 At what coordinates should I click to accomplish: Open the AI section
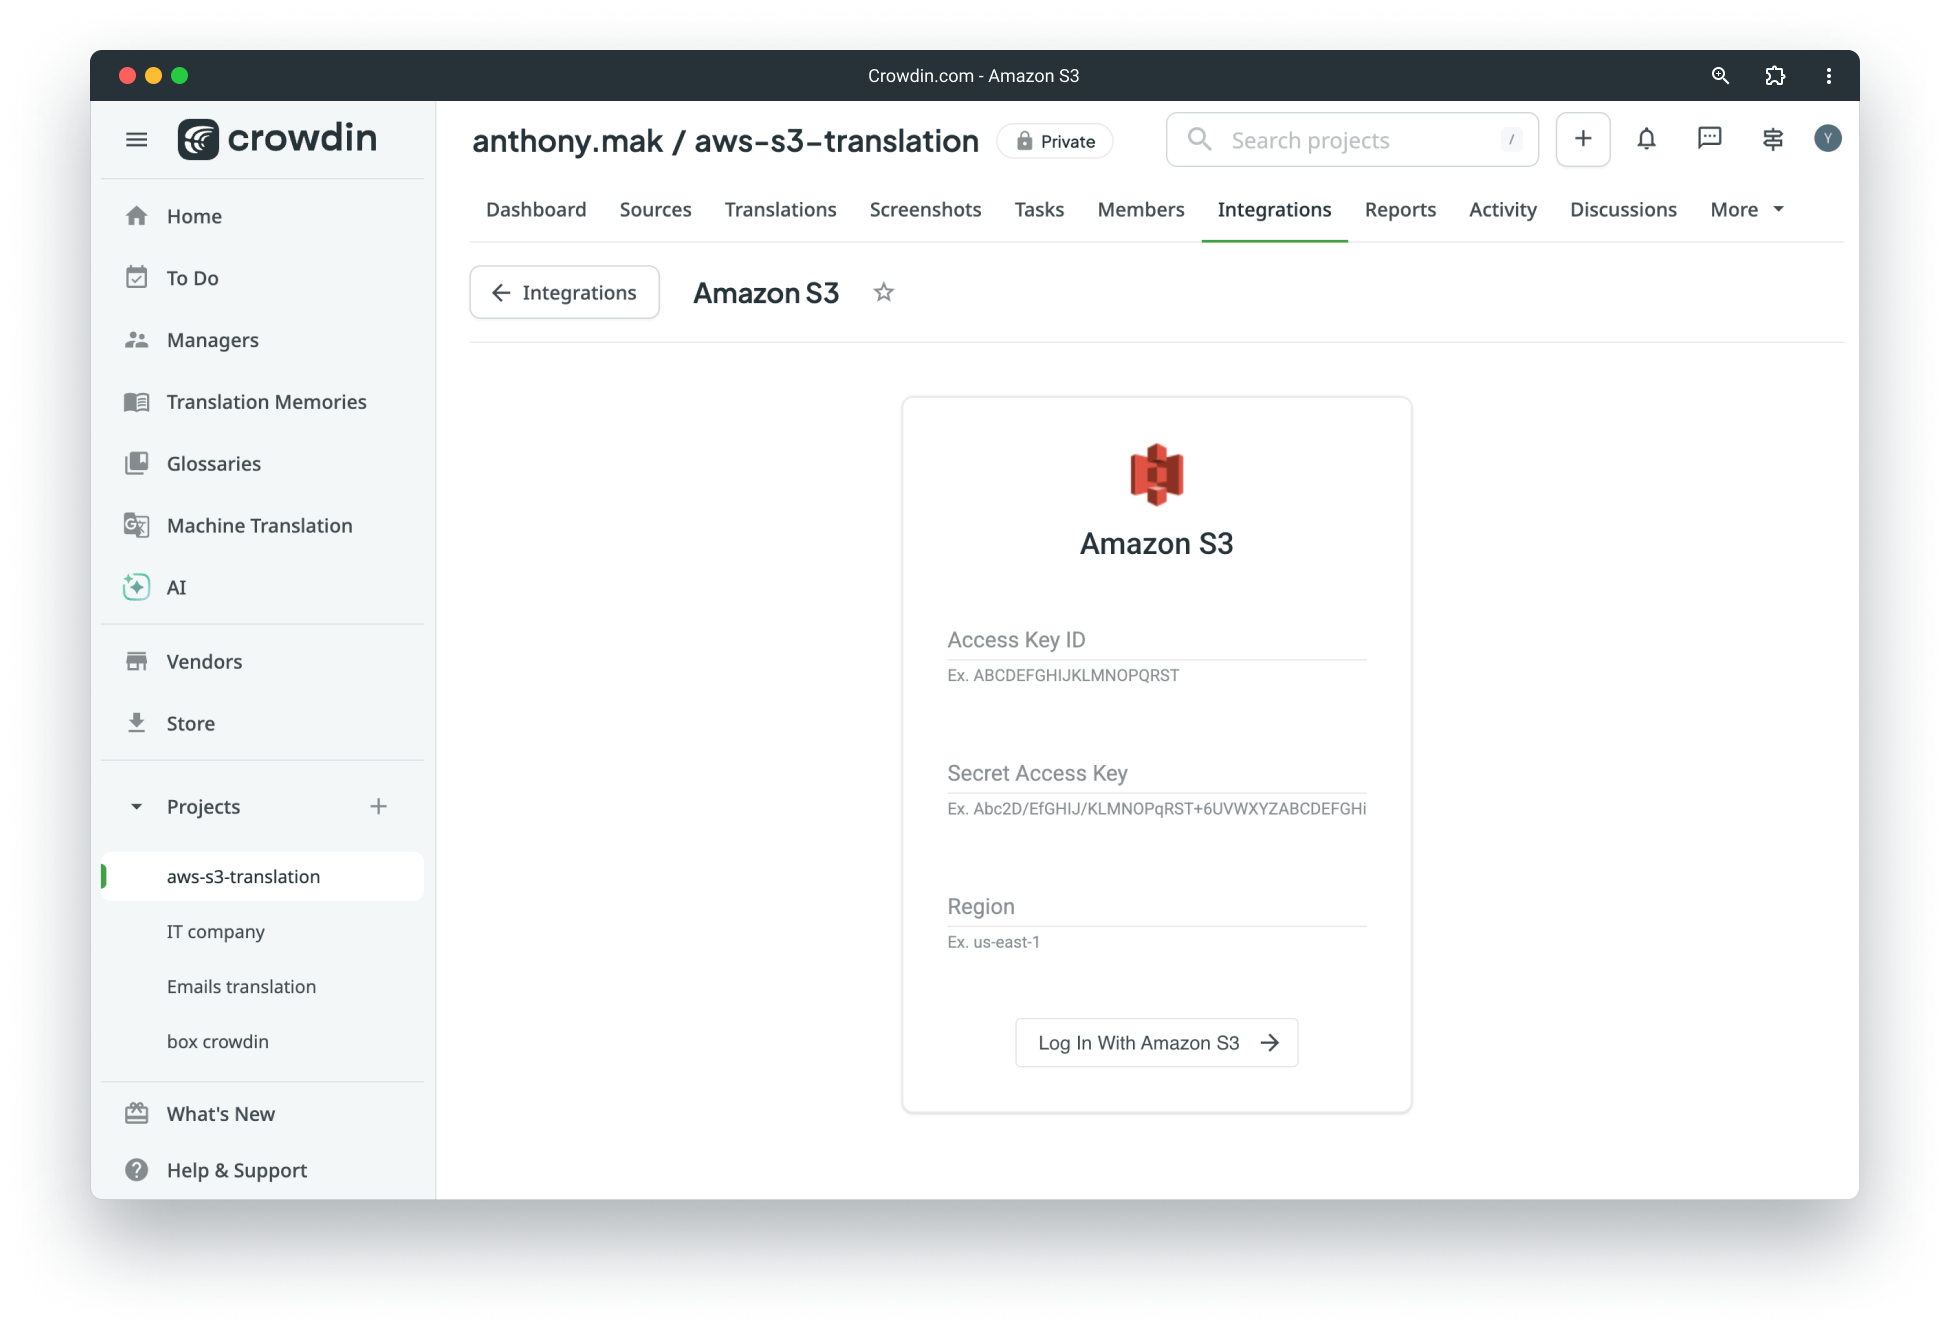click(x=262, y=588)
